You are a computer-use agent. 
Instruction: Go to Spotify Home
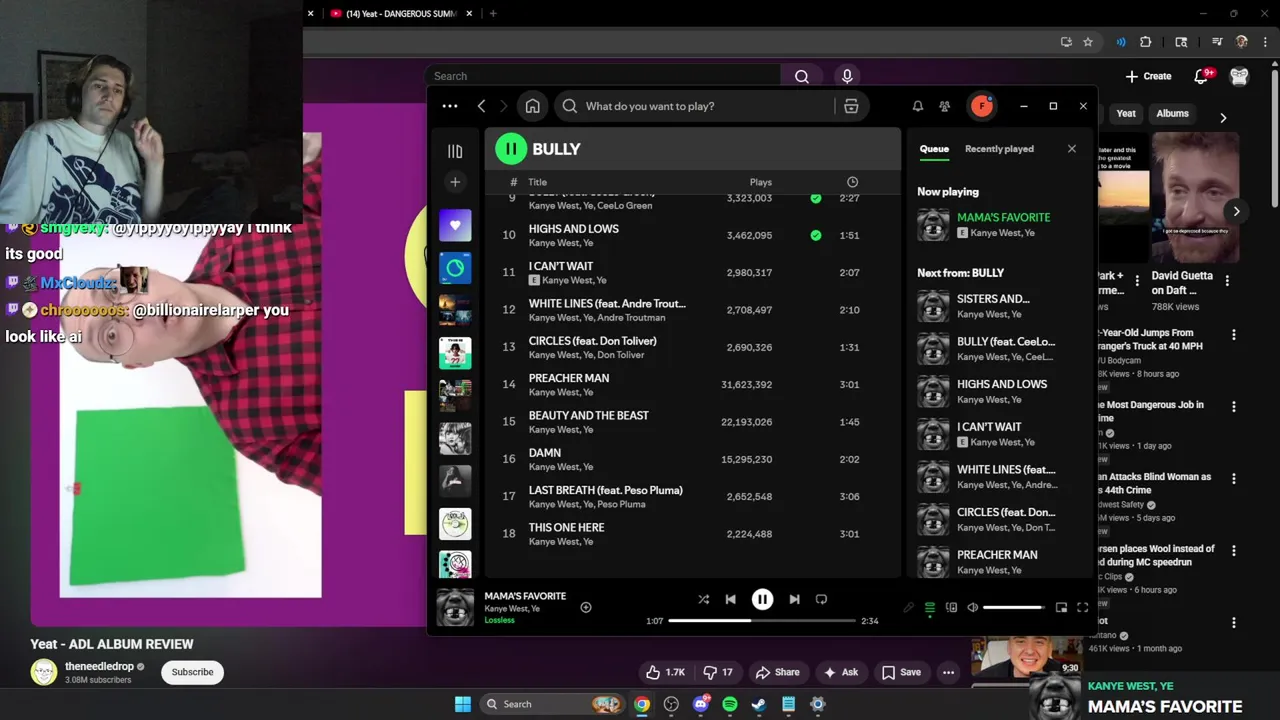click(532, 106)
